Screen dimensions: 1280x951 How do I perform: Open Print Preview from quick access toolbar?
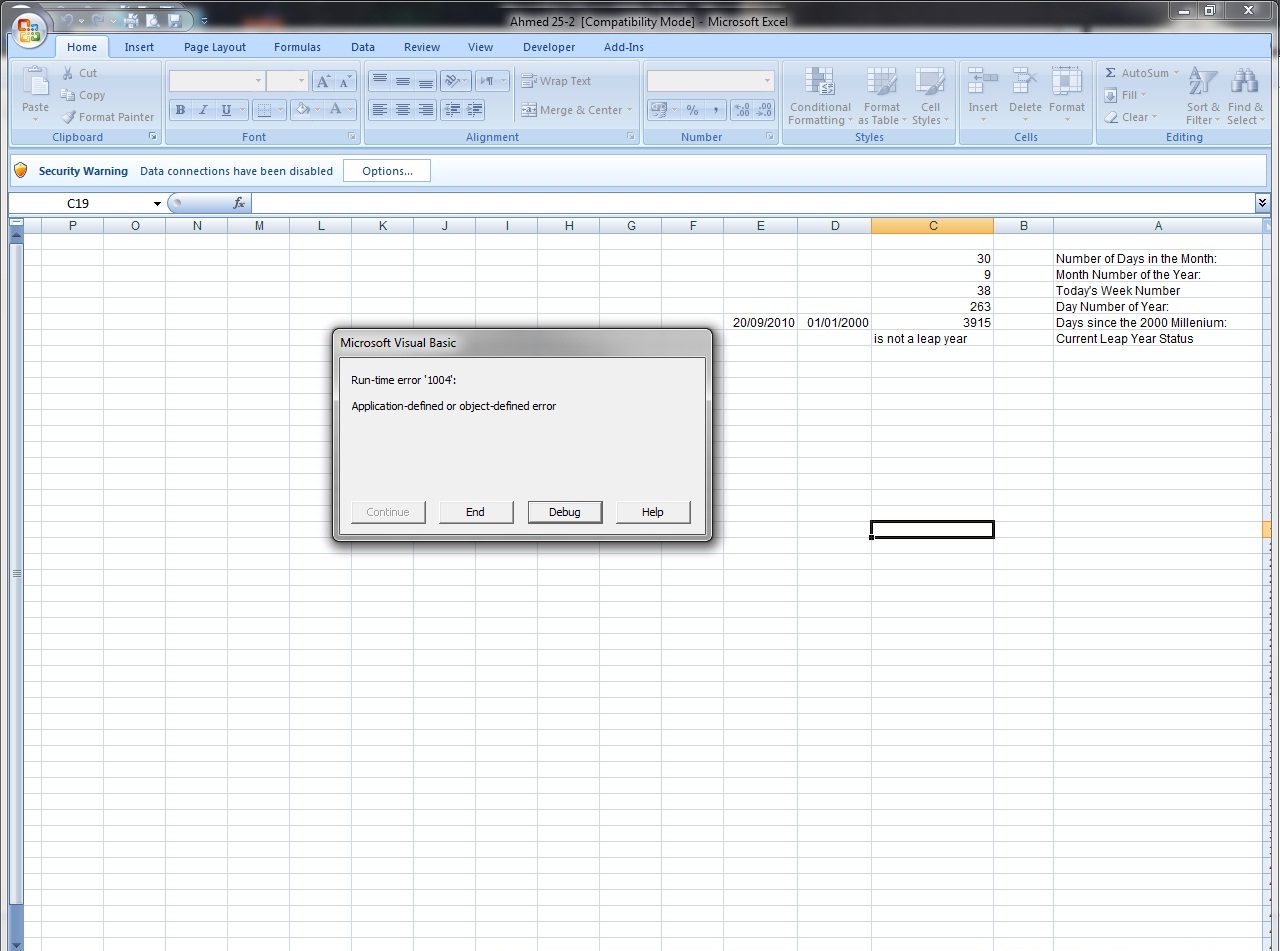[x=153, y=20]
